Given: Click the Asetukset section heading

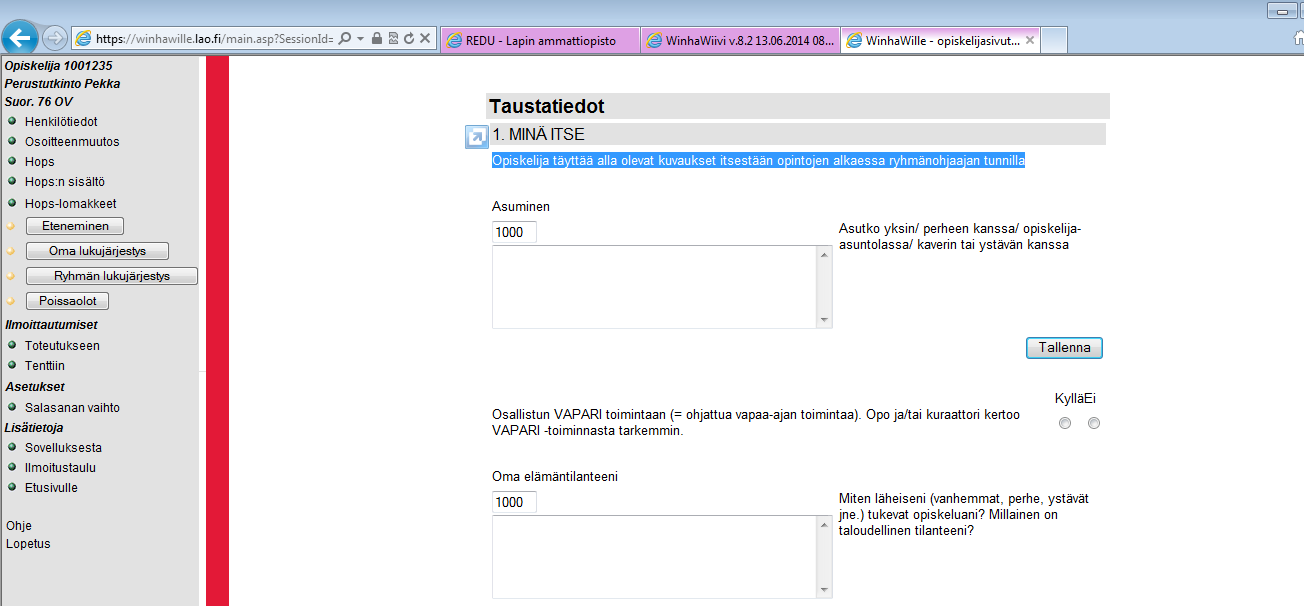Looking at the screenshot, I should point(35,387).
